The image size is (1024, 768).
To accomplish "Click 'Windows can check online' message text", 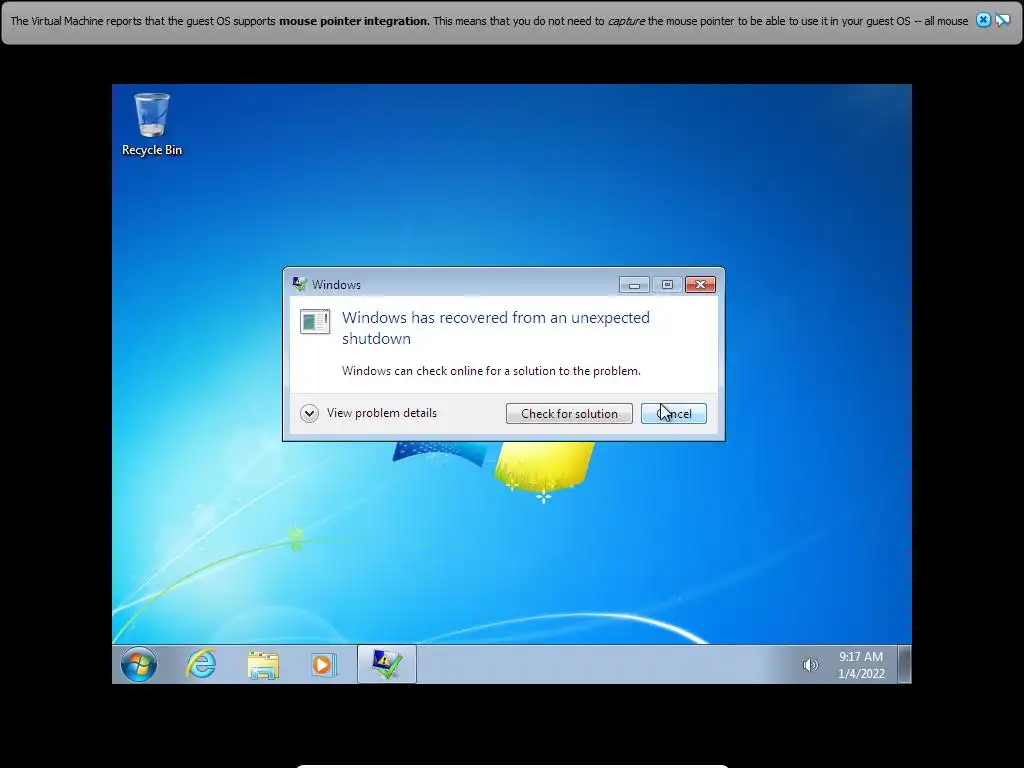I will click(491, 371).
